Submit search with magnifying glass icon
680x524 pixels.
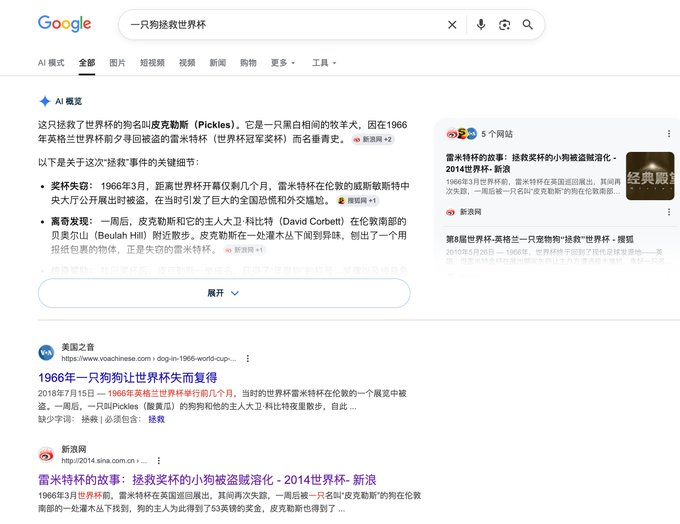(x=527, y=25)
